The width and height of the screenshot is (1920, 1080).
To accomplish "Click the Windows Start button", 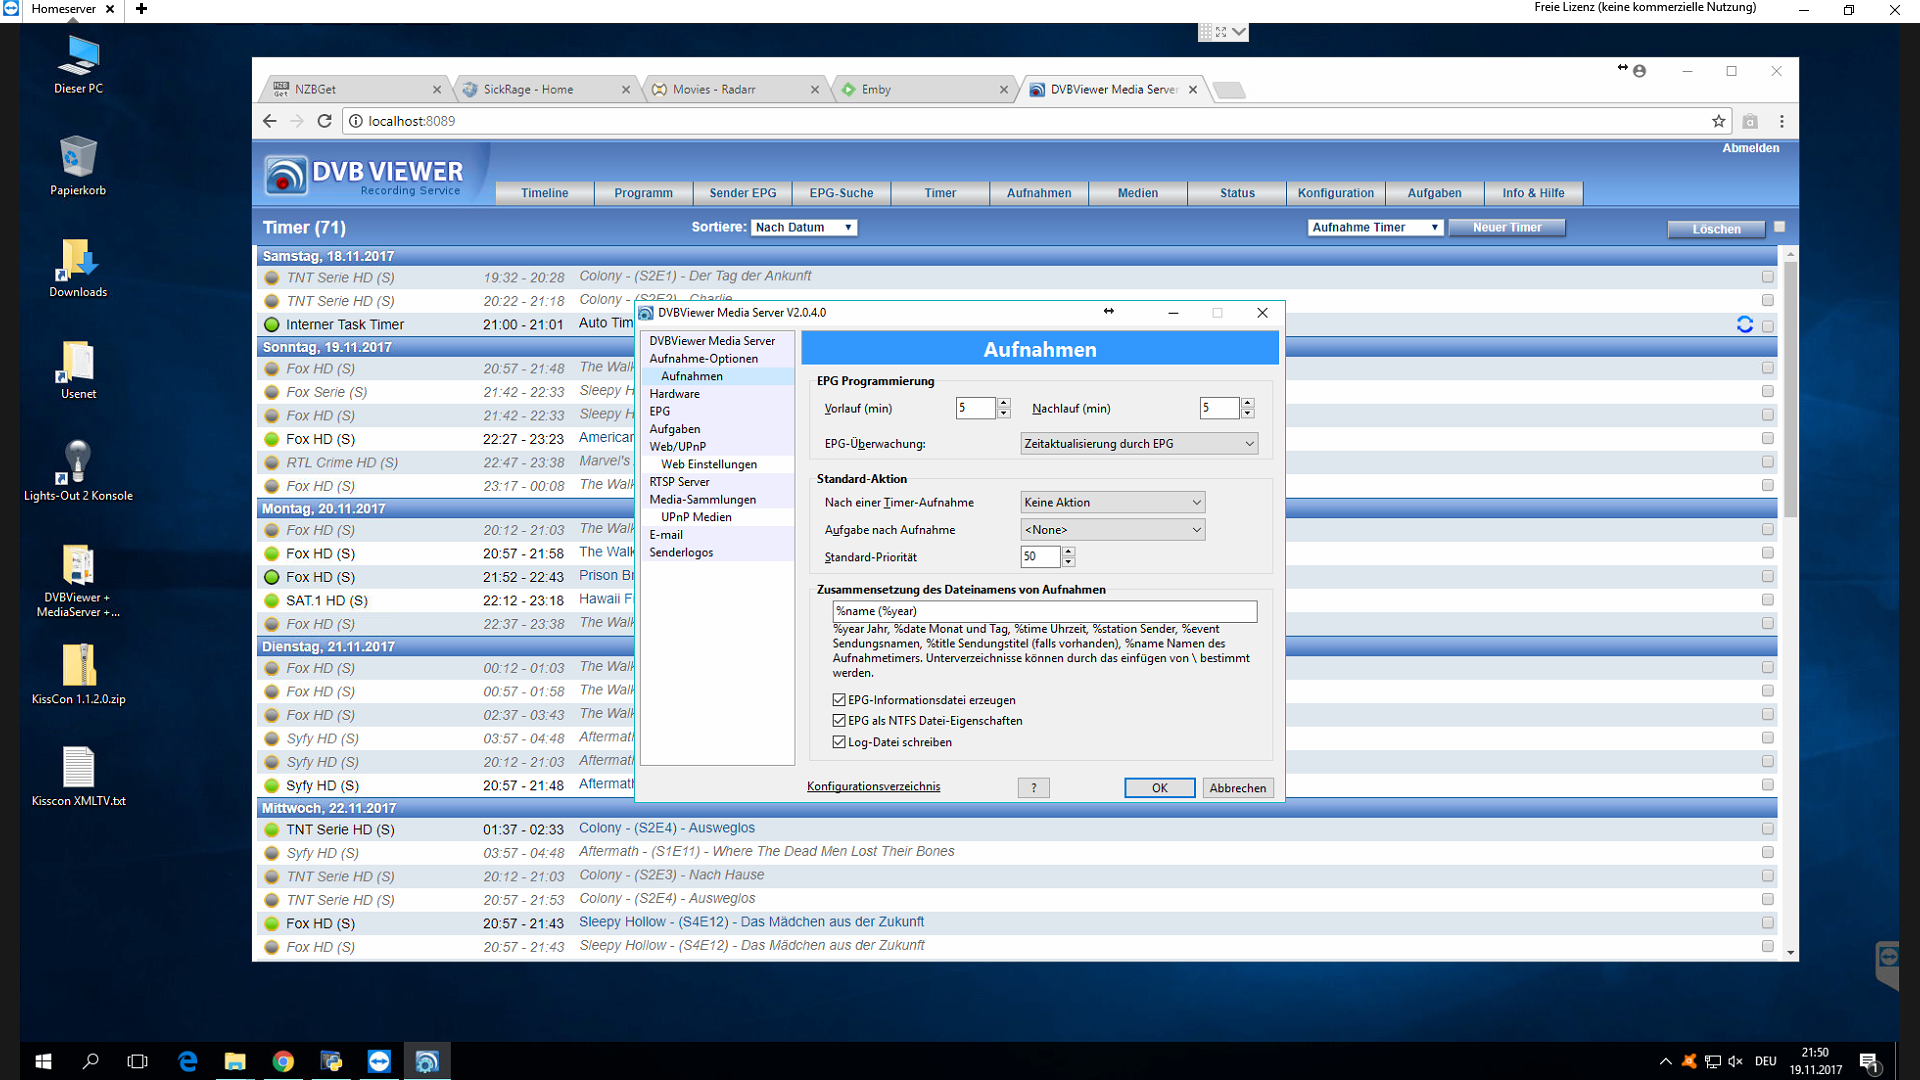I will (43, 1061).
